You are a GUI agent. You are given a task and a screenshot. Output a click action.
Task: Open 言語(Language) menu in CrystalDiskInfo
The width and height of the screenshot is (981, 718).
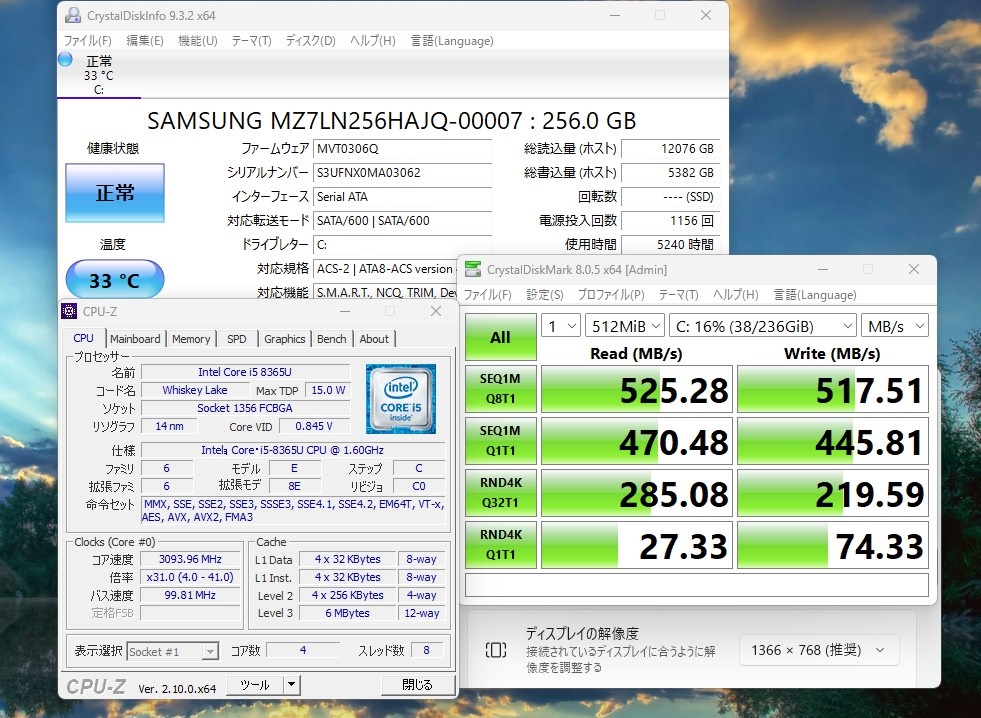coord(452,41)
